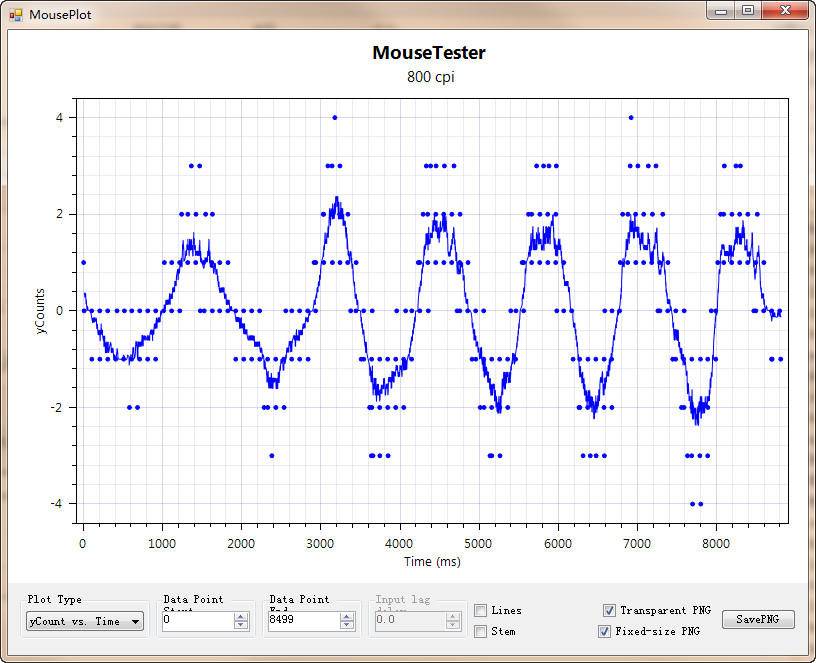816x663 pixels.
Task: Click the -4 tick label on y axis
Action: click(x=56, y=504)
